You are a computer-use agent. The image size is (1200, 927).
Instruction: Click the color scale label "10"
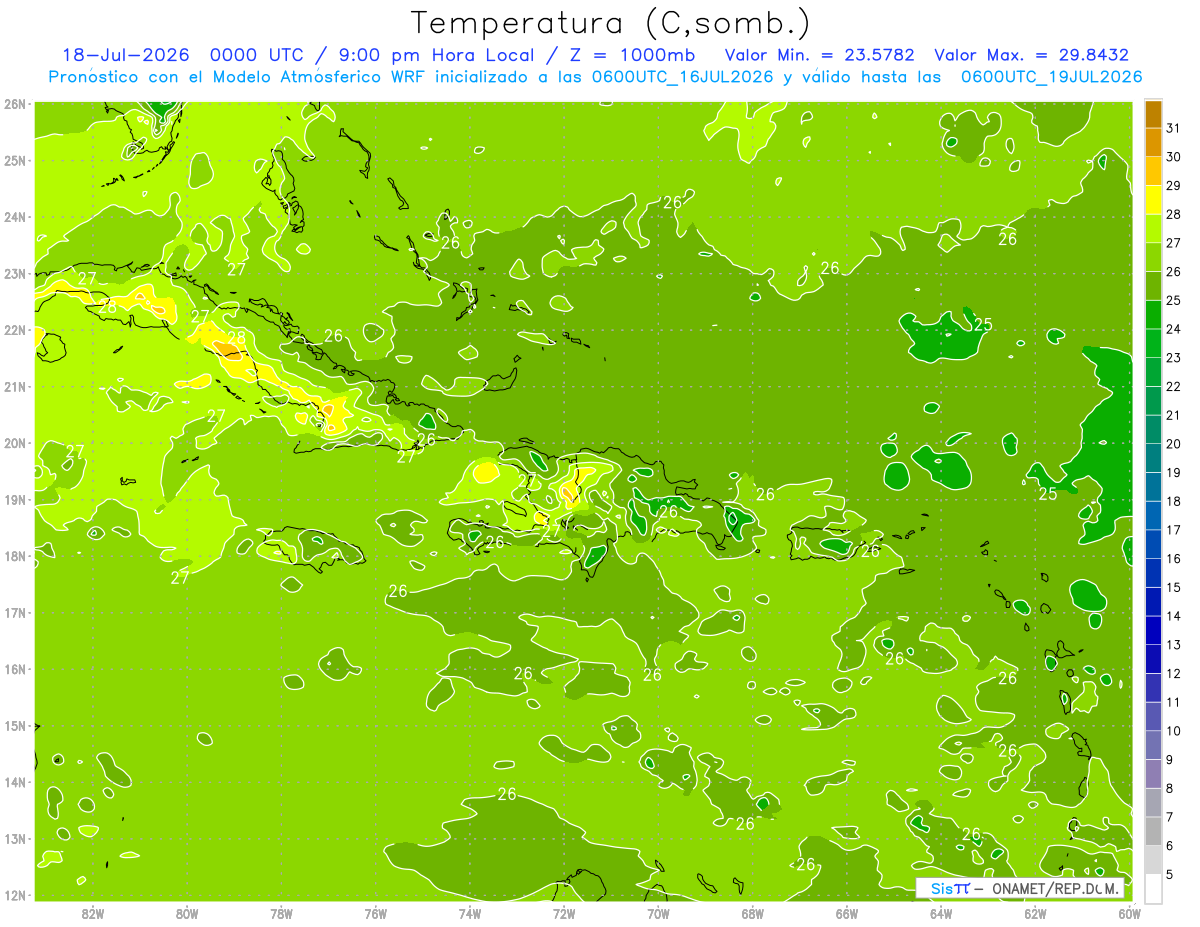[1173, 731]
